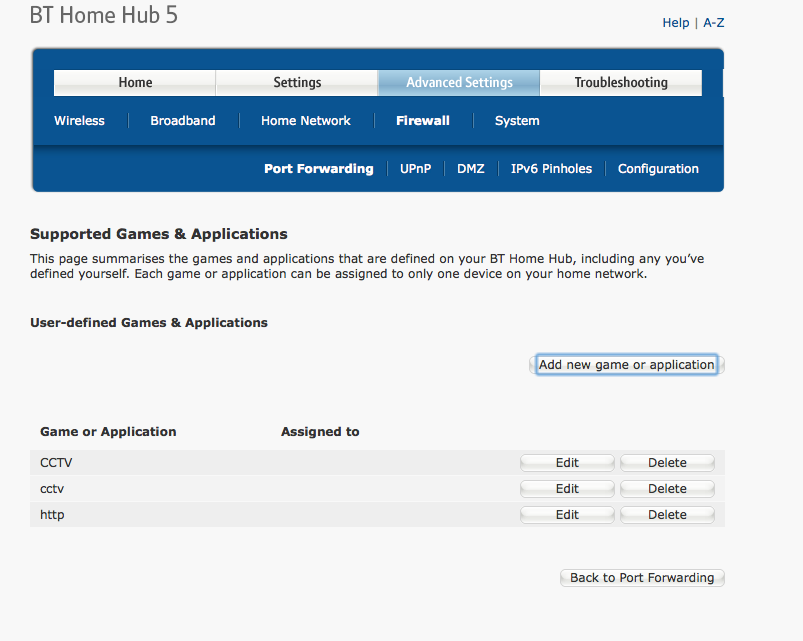Image resolution: width=803 pixels, height=641 pixels.
Task: Open the System menu
Action: tap(516, 120)
